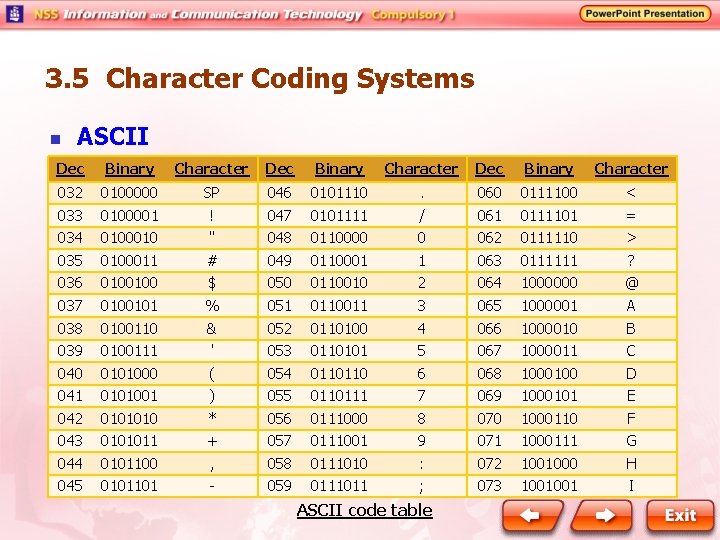Click the '&' character cell
The width and height of the screenshot is (720, 540).
[211, 329]
